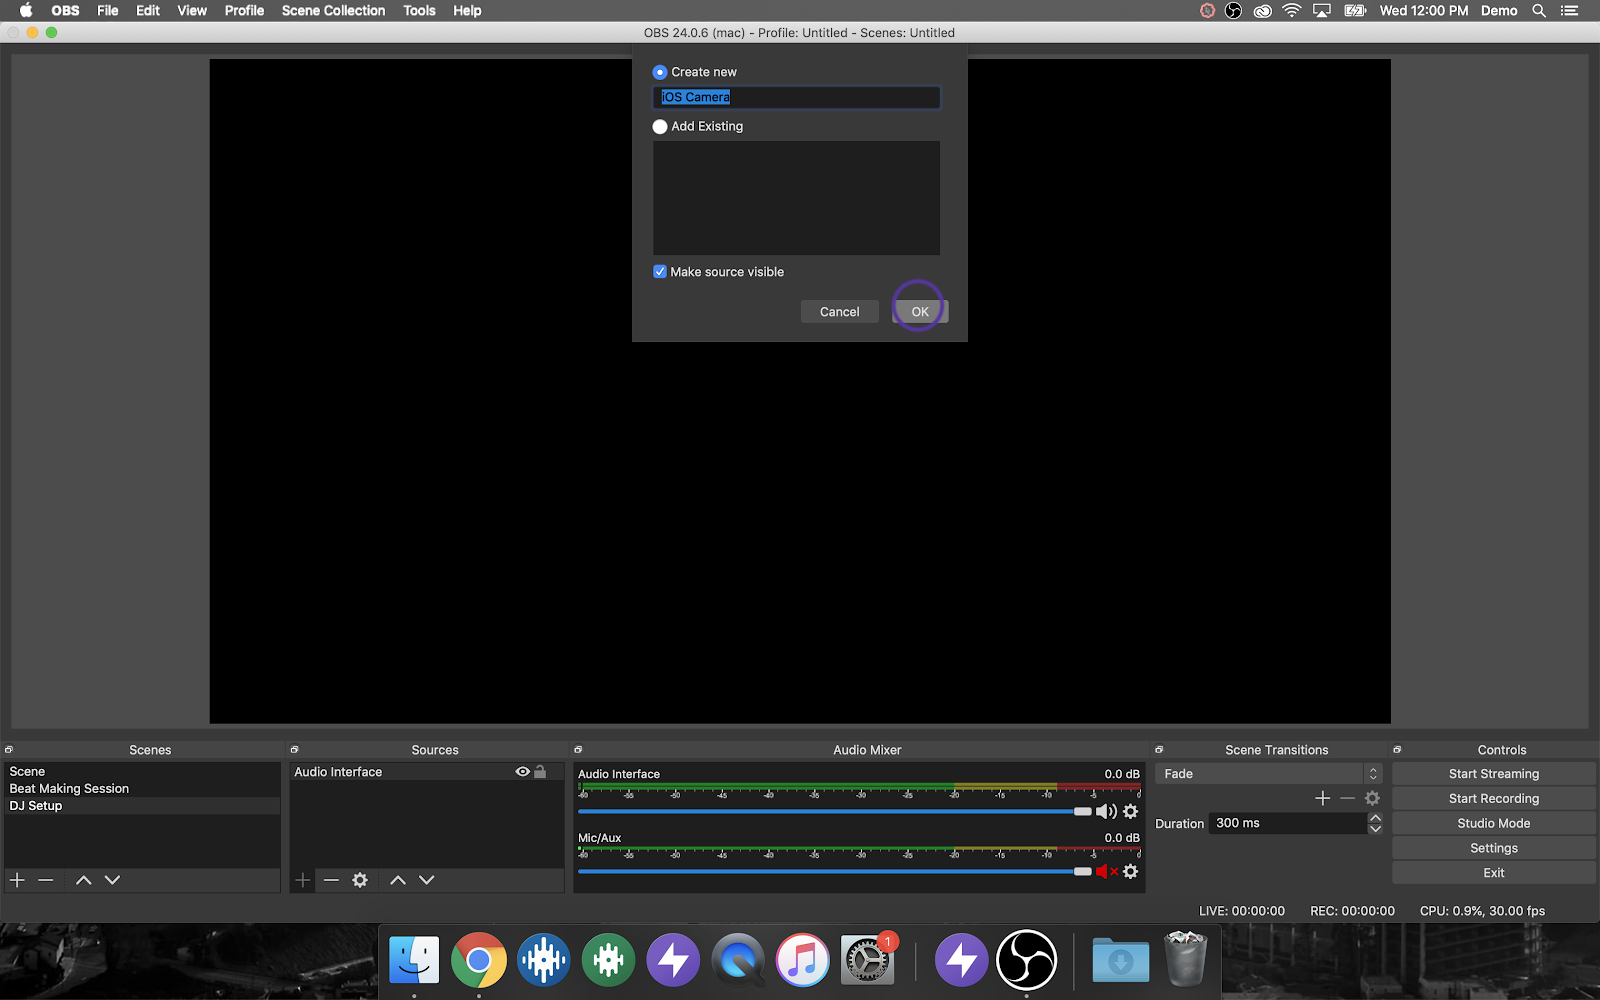
Task: Select the Add Existing radio button
Action: [x=660, y=127]
